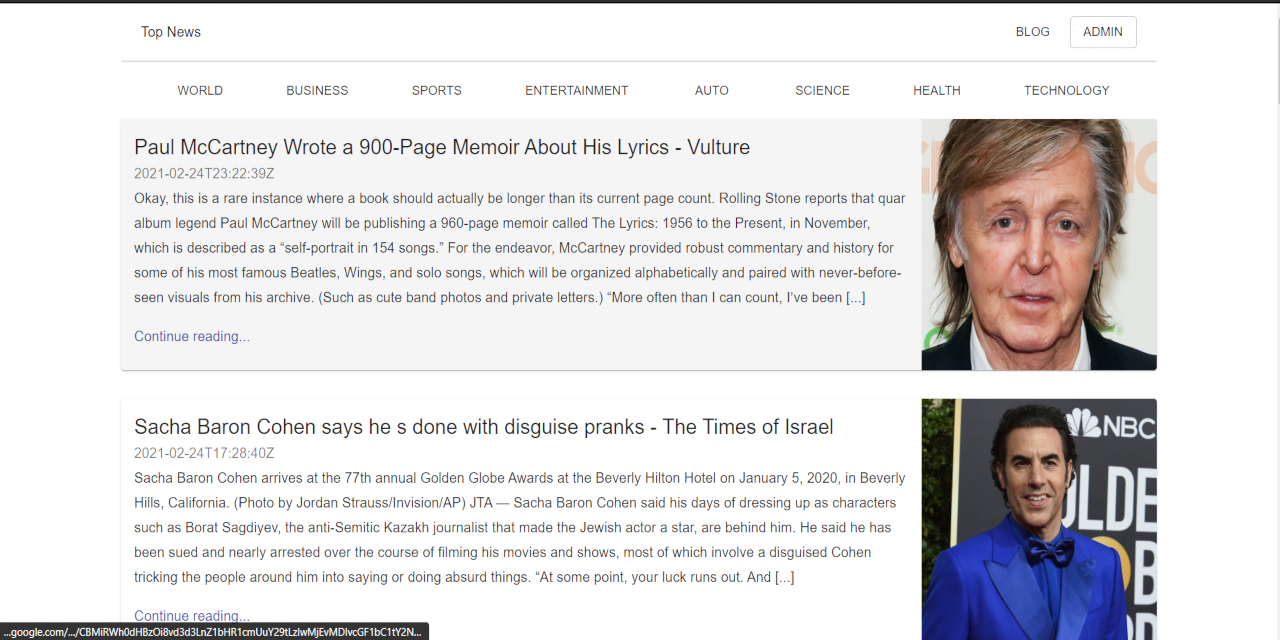Select the WORLD category
Viewport: 1280px width, 640px height.
(x=200, y=90)
